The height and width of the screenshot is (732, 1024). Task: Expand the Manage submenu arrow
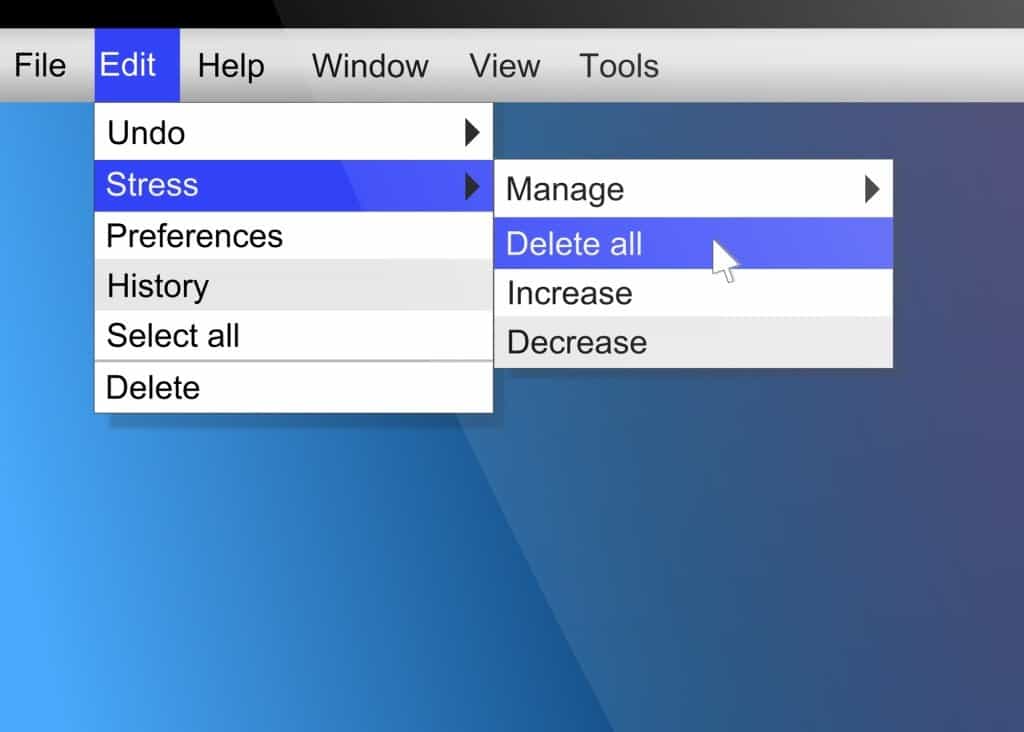point(872,189)
